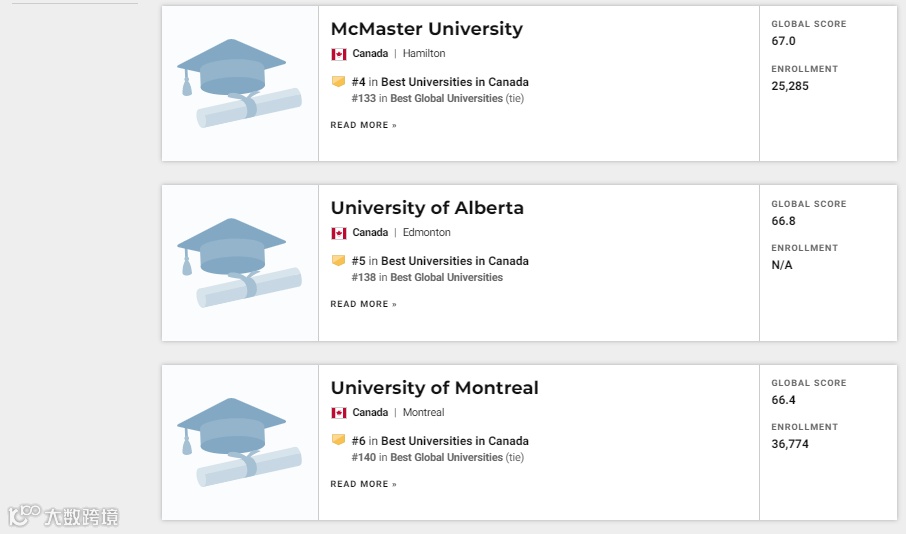Click the gold badge icon beside #4 ranking
This screenshot has width=906, height=534.
pos(338,82)
